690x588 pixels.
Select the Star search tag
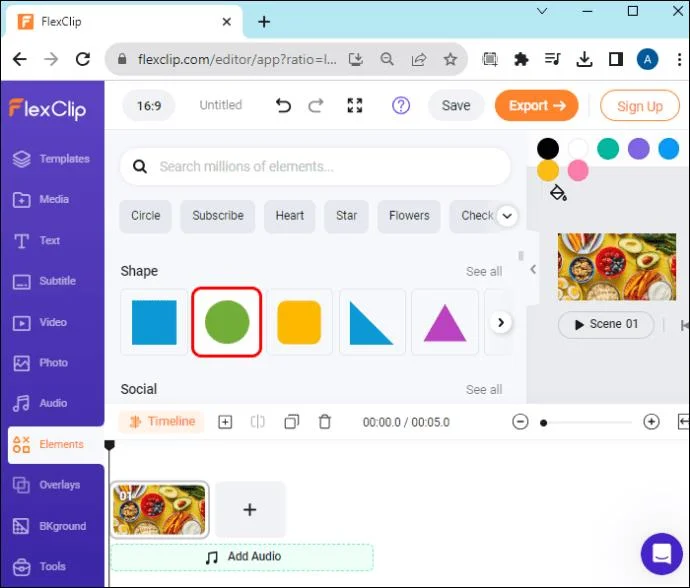pos(346,216)
